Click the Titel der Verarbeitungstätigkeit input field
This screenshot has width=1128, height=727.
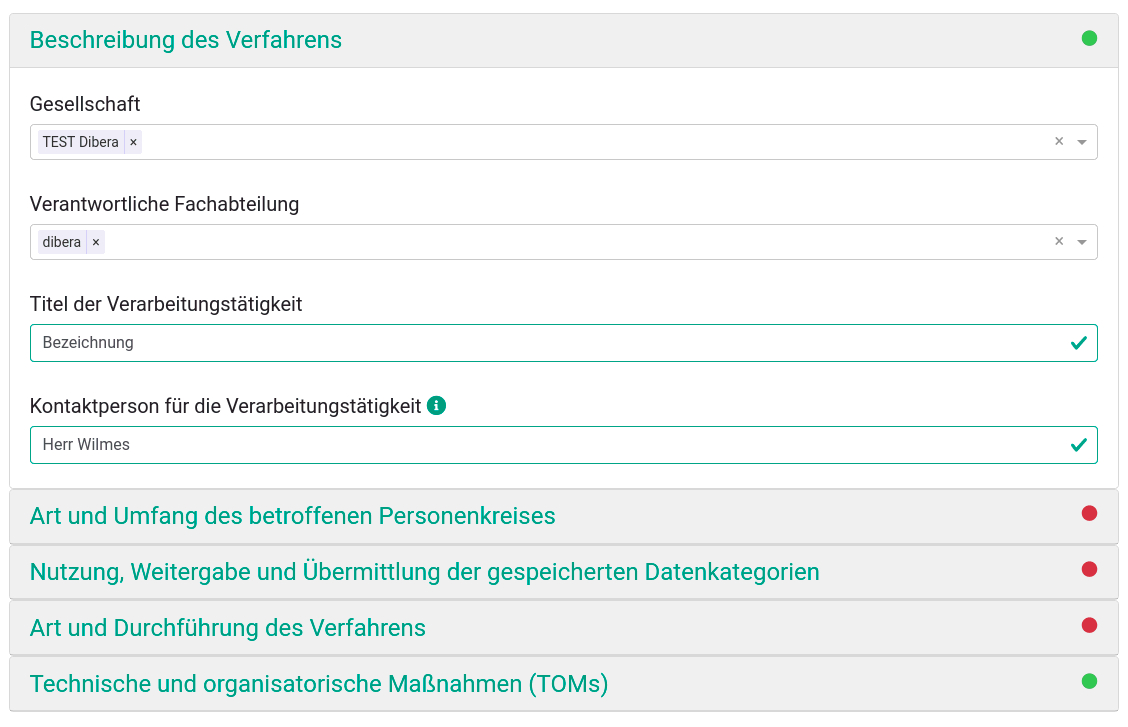[x=563, y=343]
